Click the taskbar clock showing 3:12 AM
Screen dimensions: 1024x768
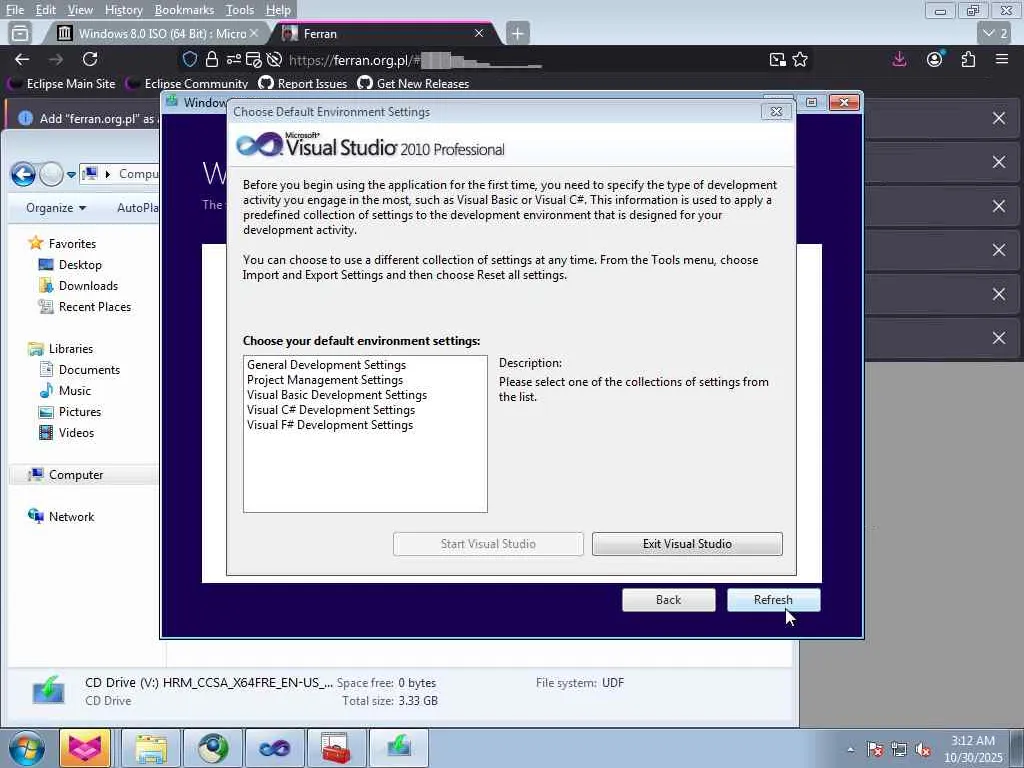pos(973,749)
